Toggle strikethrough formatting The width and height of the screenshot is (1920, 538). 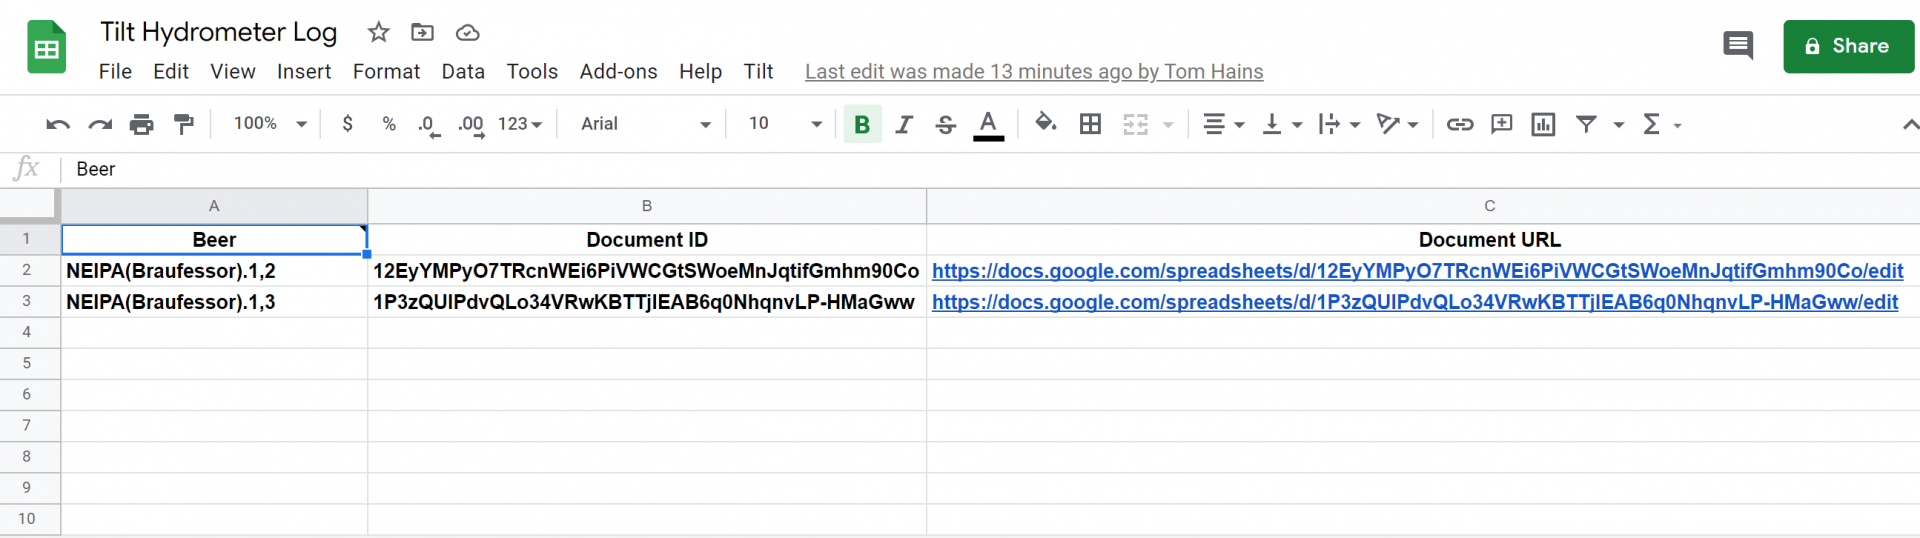pos(946,124)
